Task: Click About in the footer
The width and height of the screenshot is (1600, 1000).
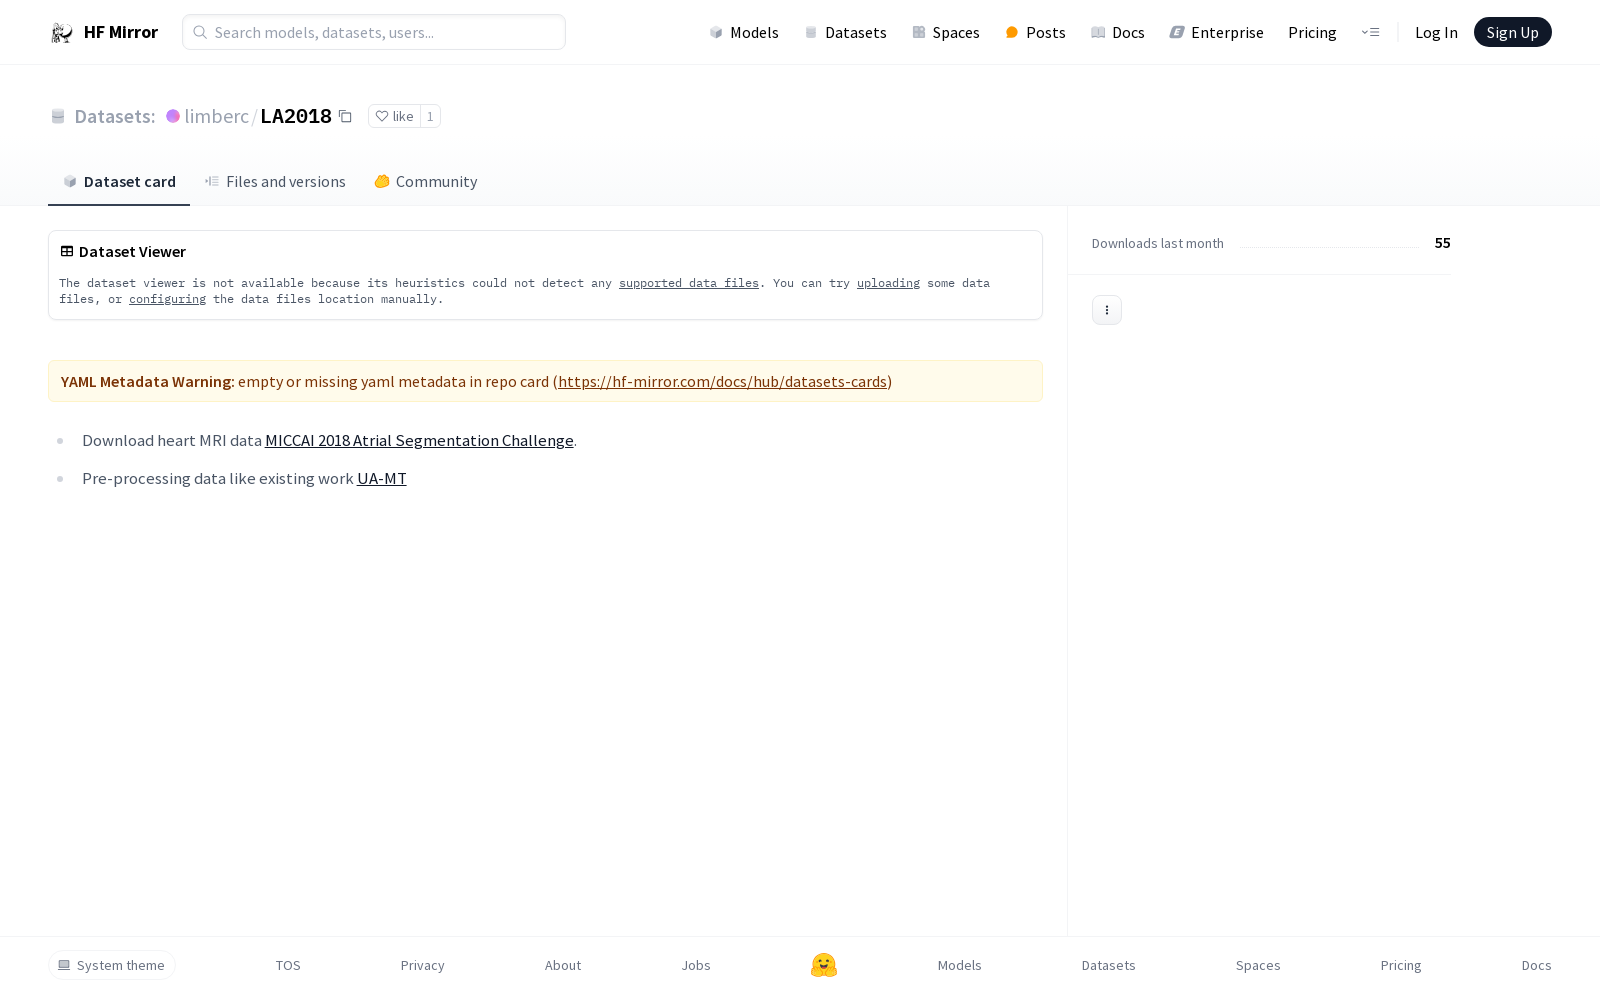Action: click(563, 965)
